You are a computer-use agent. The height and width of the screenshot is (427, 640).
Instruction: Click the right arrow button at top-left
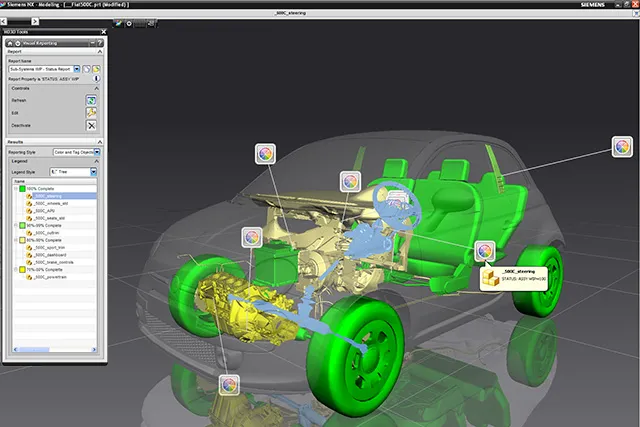[35, 21]
